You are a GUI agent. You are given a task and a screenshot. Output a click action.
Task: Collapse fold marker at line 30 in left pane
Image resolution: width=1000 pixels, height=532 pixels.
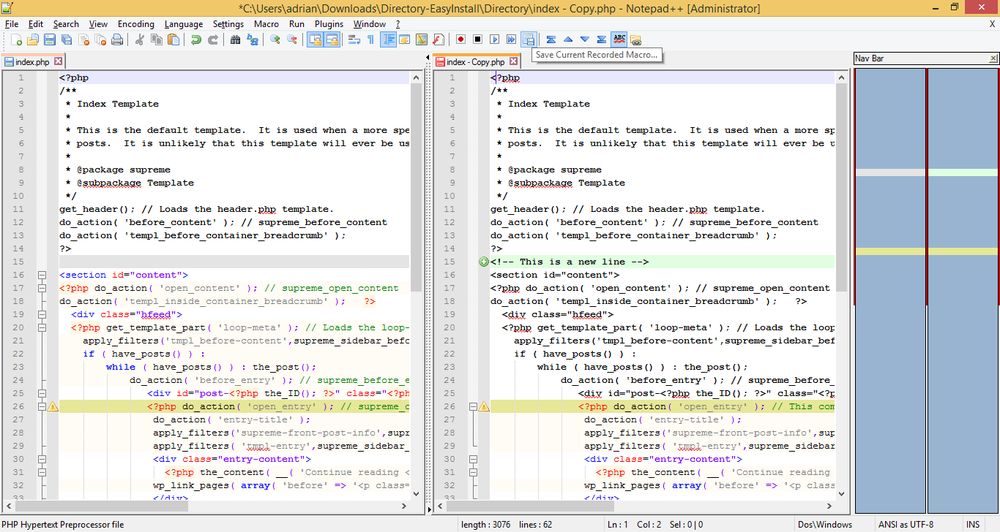pos(41,459)
